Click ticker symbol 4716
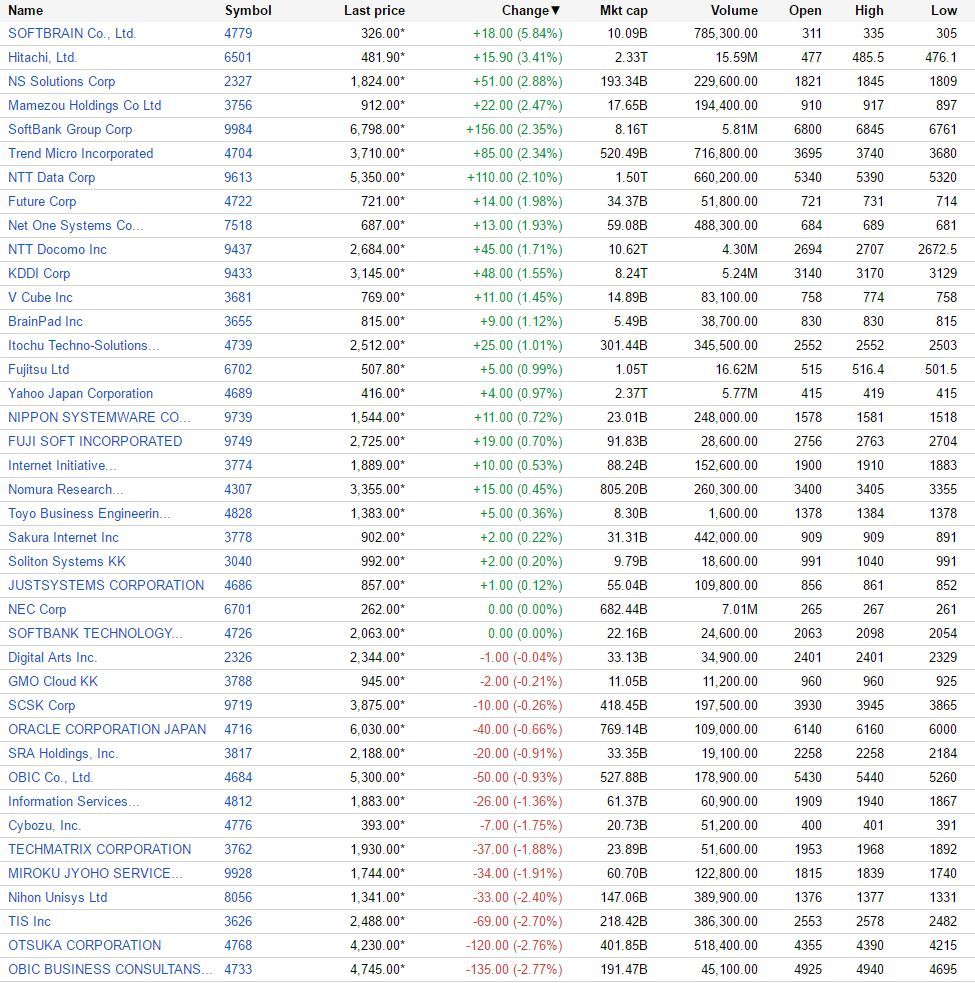The width and height of the screenshot is (975, 983). point(238,730)
